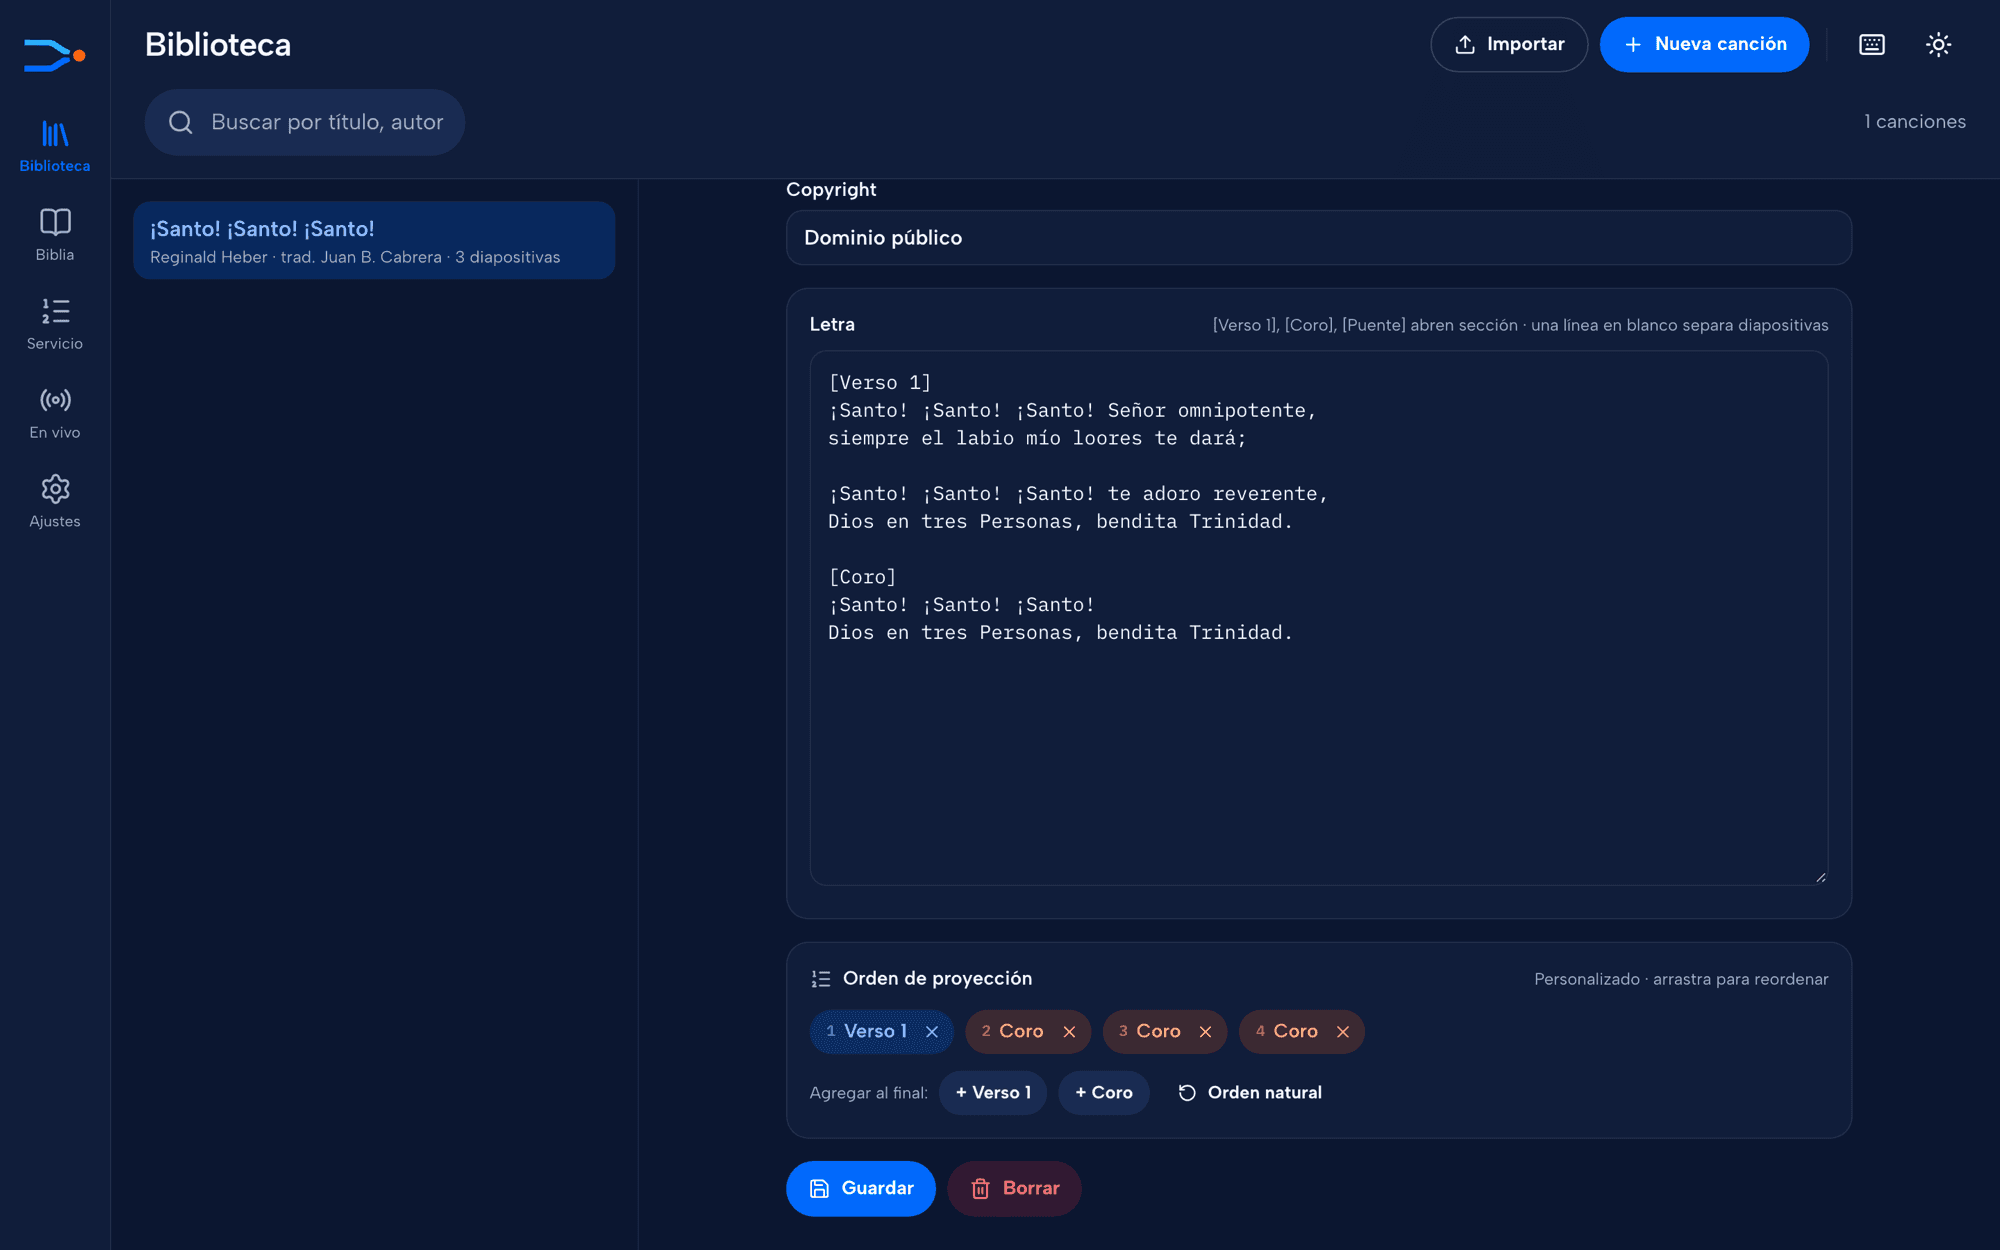Viewport: 2000px width, 1250px height.
Task: Click the lyrics format hint about [Puente]
Action: click(x=1520, y=325)
